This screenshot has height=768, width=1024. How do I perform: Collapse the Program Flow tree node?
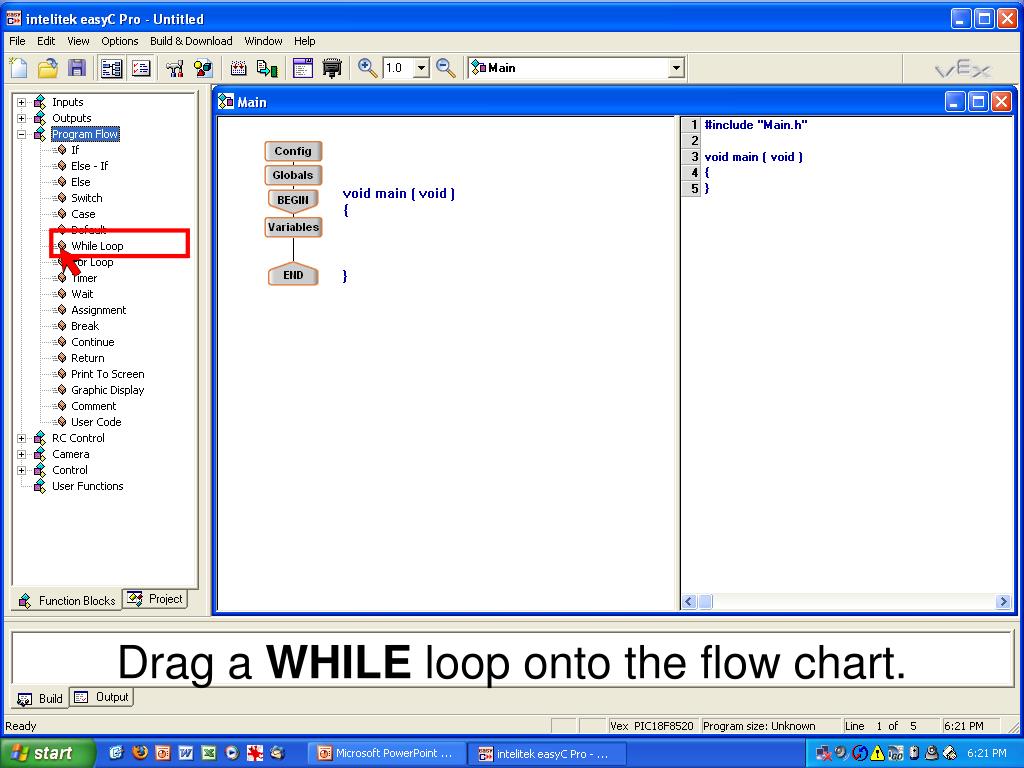click(22, 135)
